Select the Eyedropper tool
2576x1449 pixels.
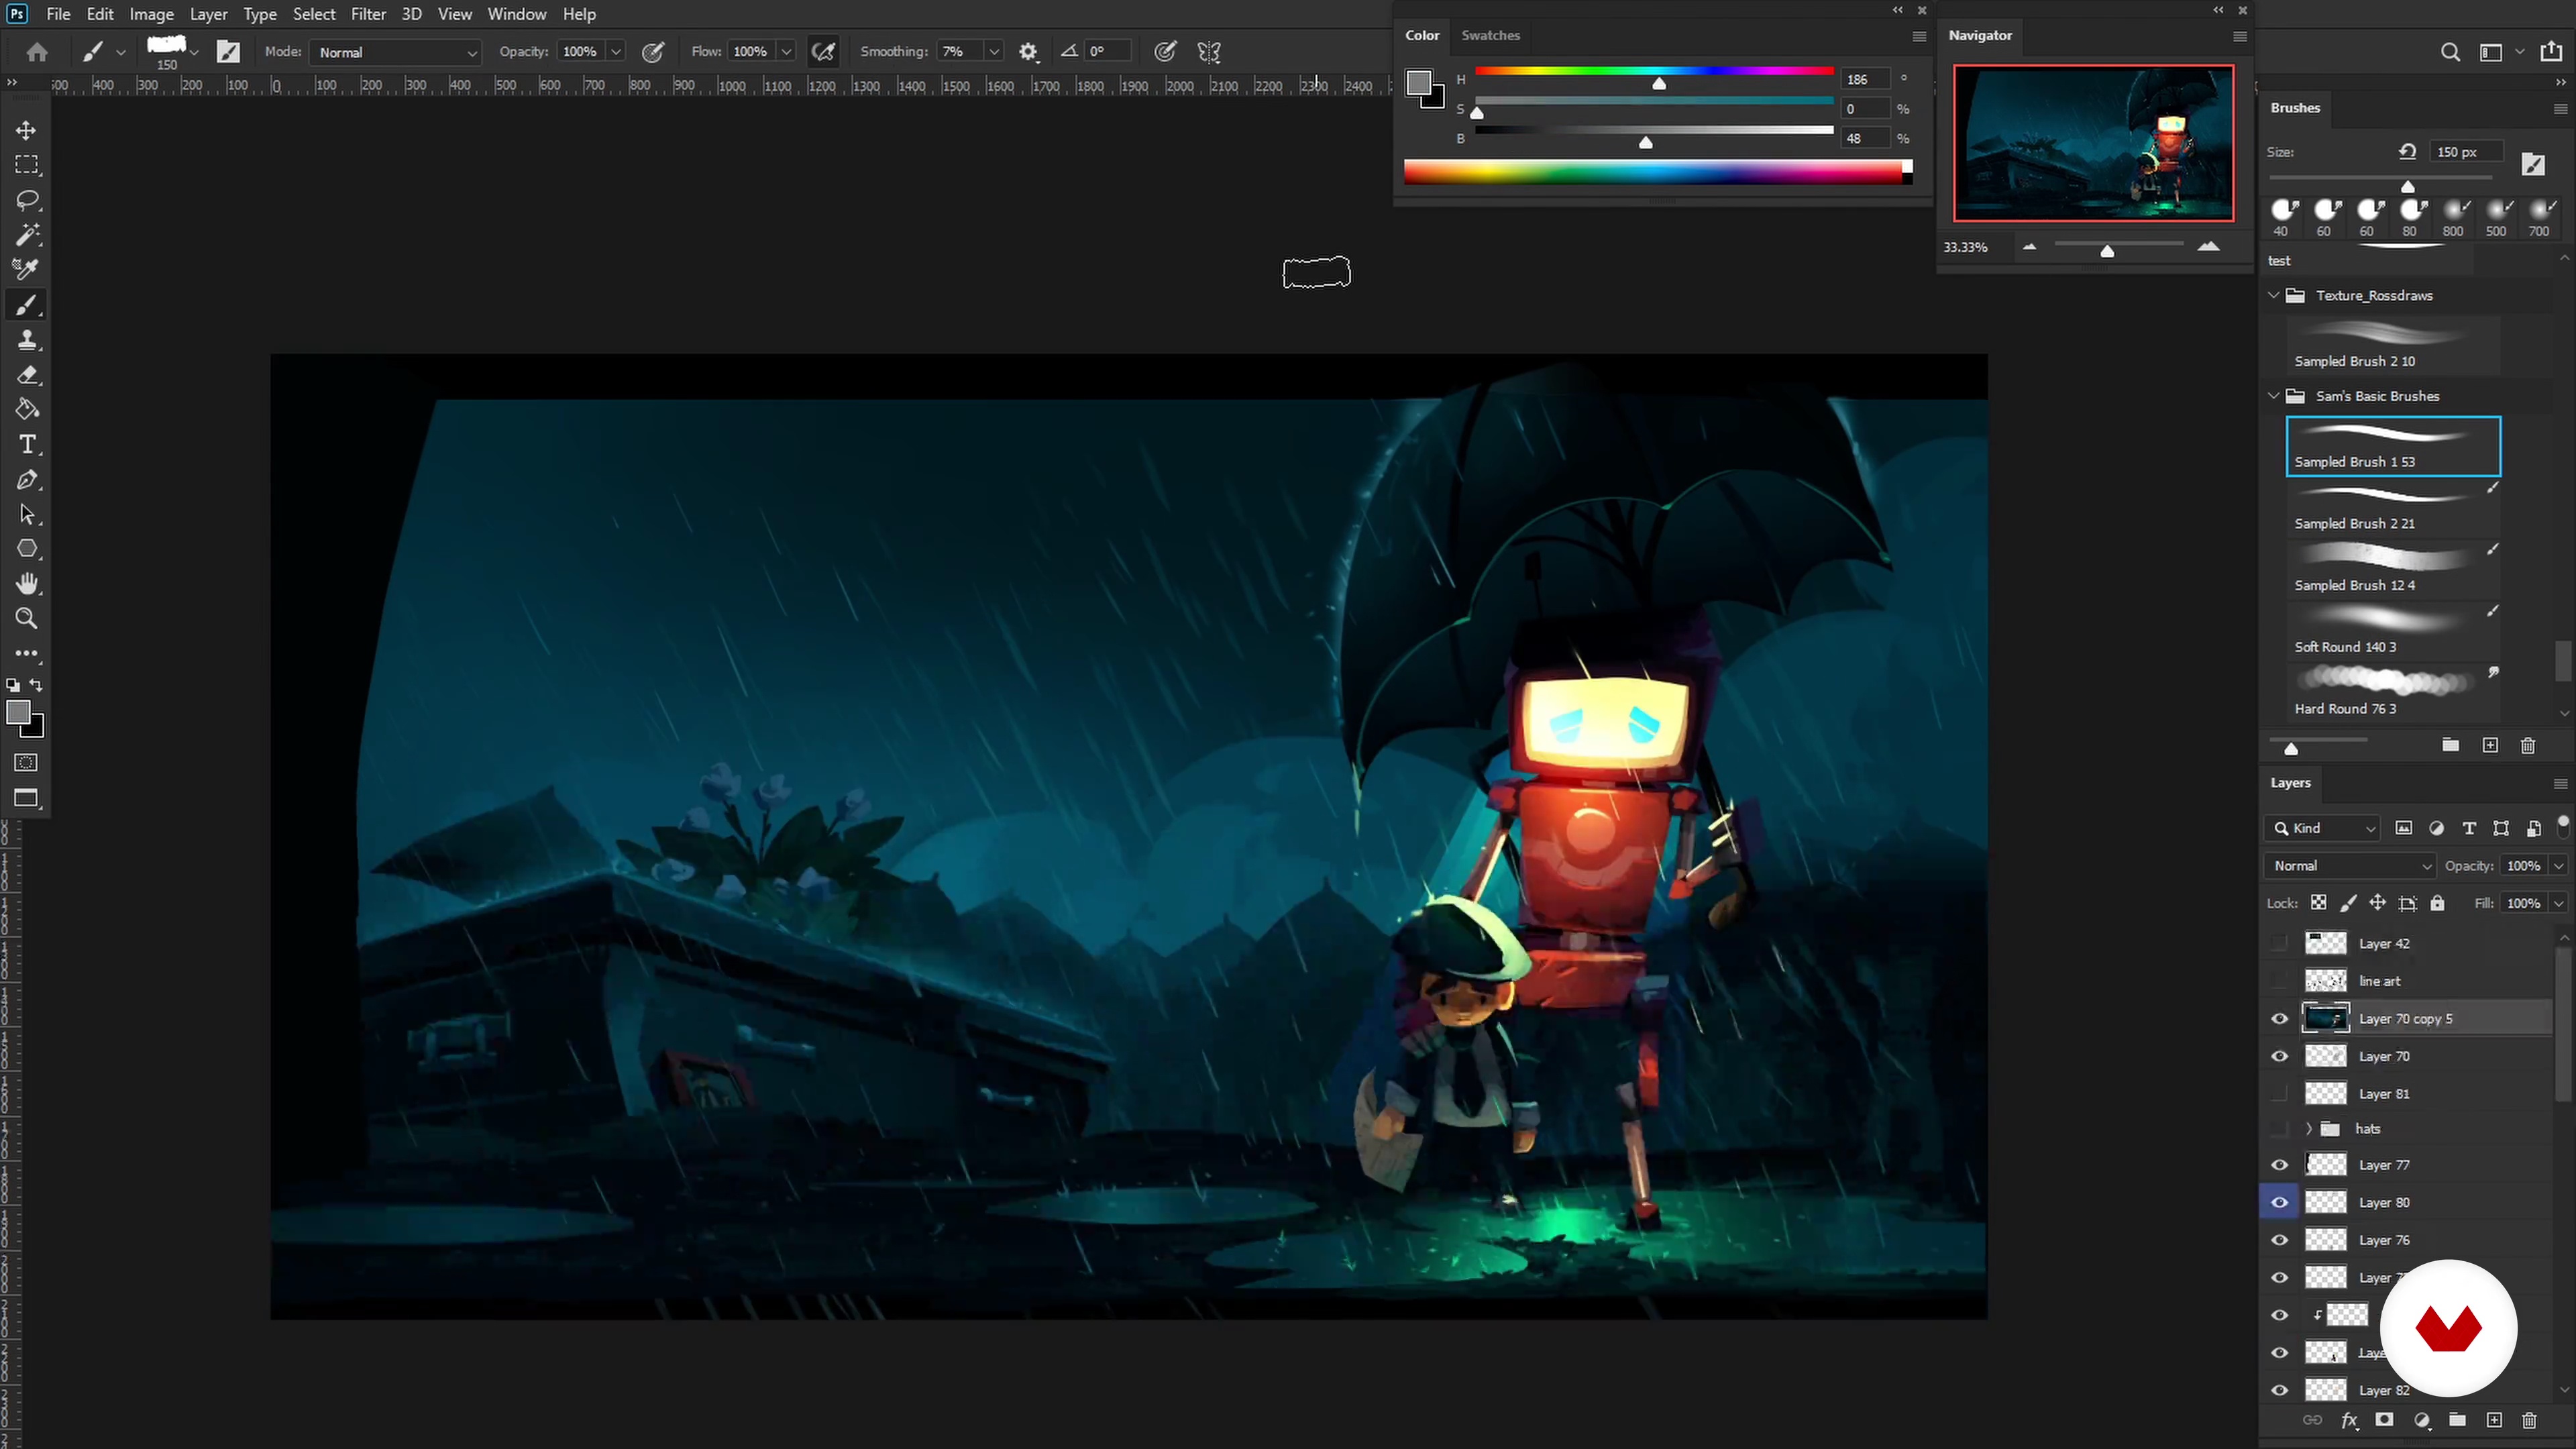(x=27, y=270)
